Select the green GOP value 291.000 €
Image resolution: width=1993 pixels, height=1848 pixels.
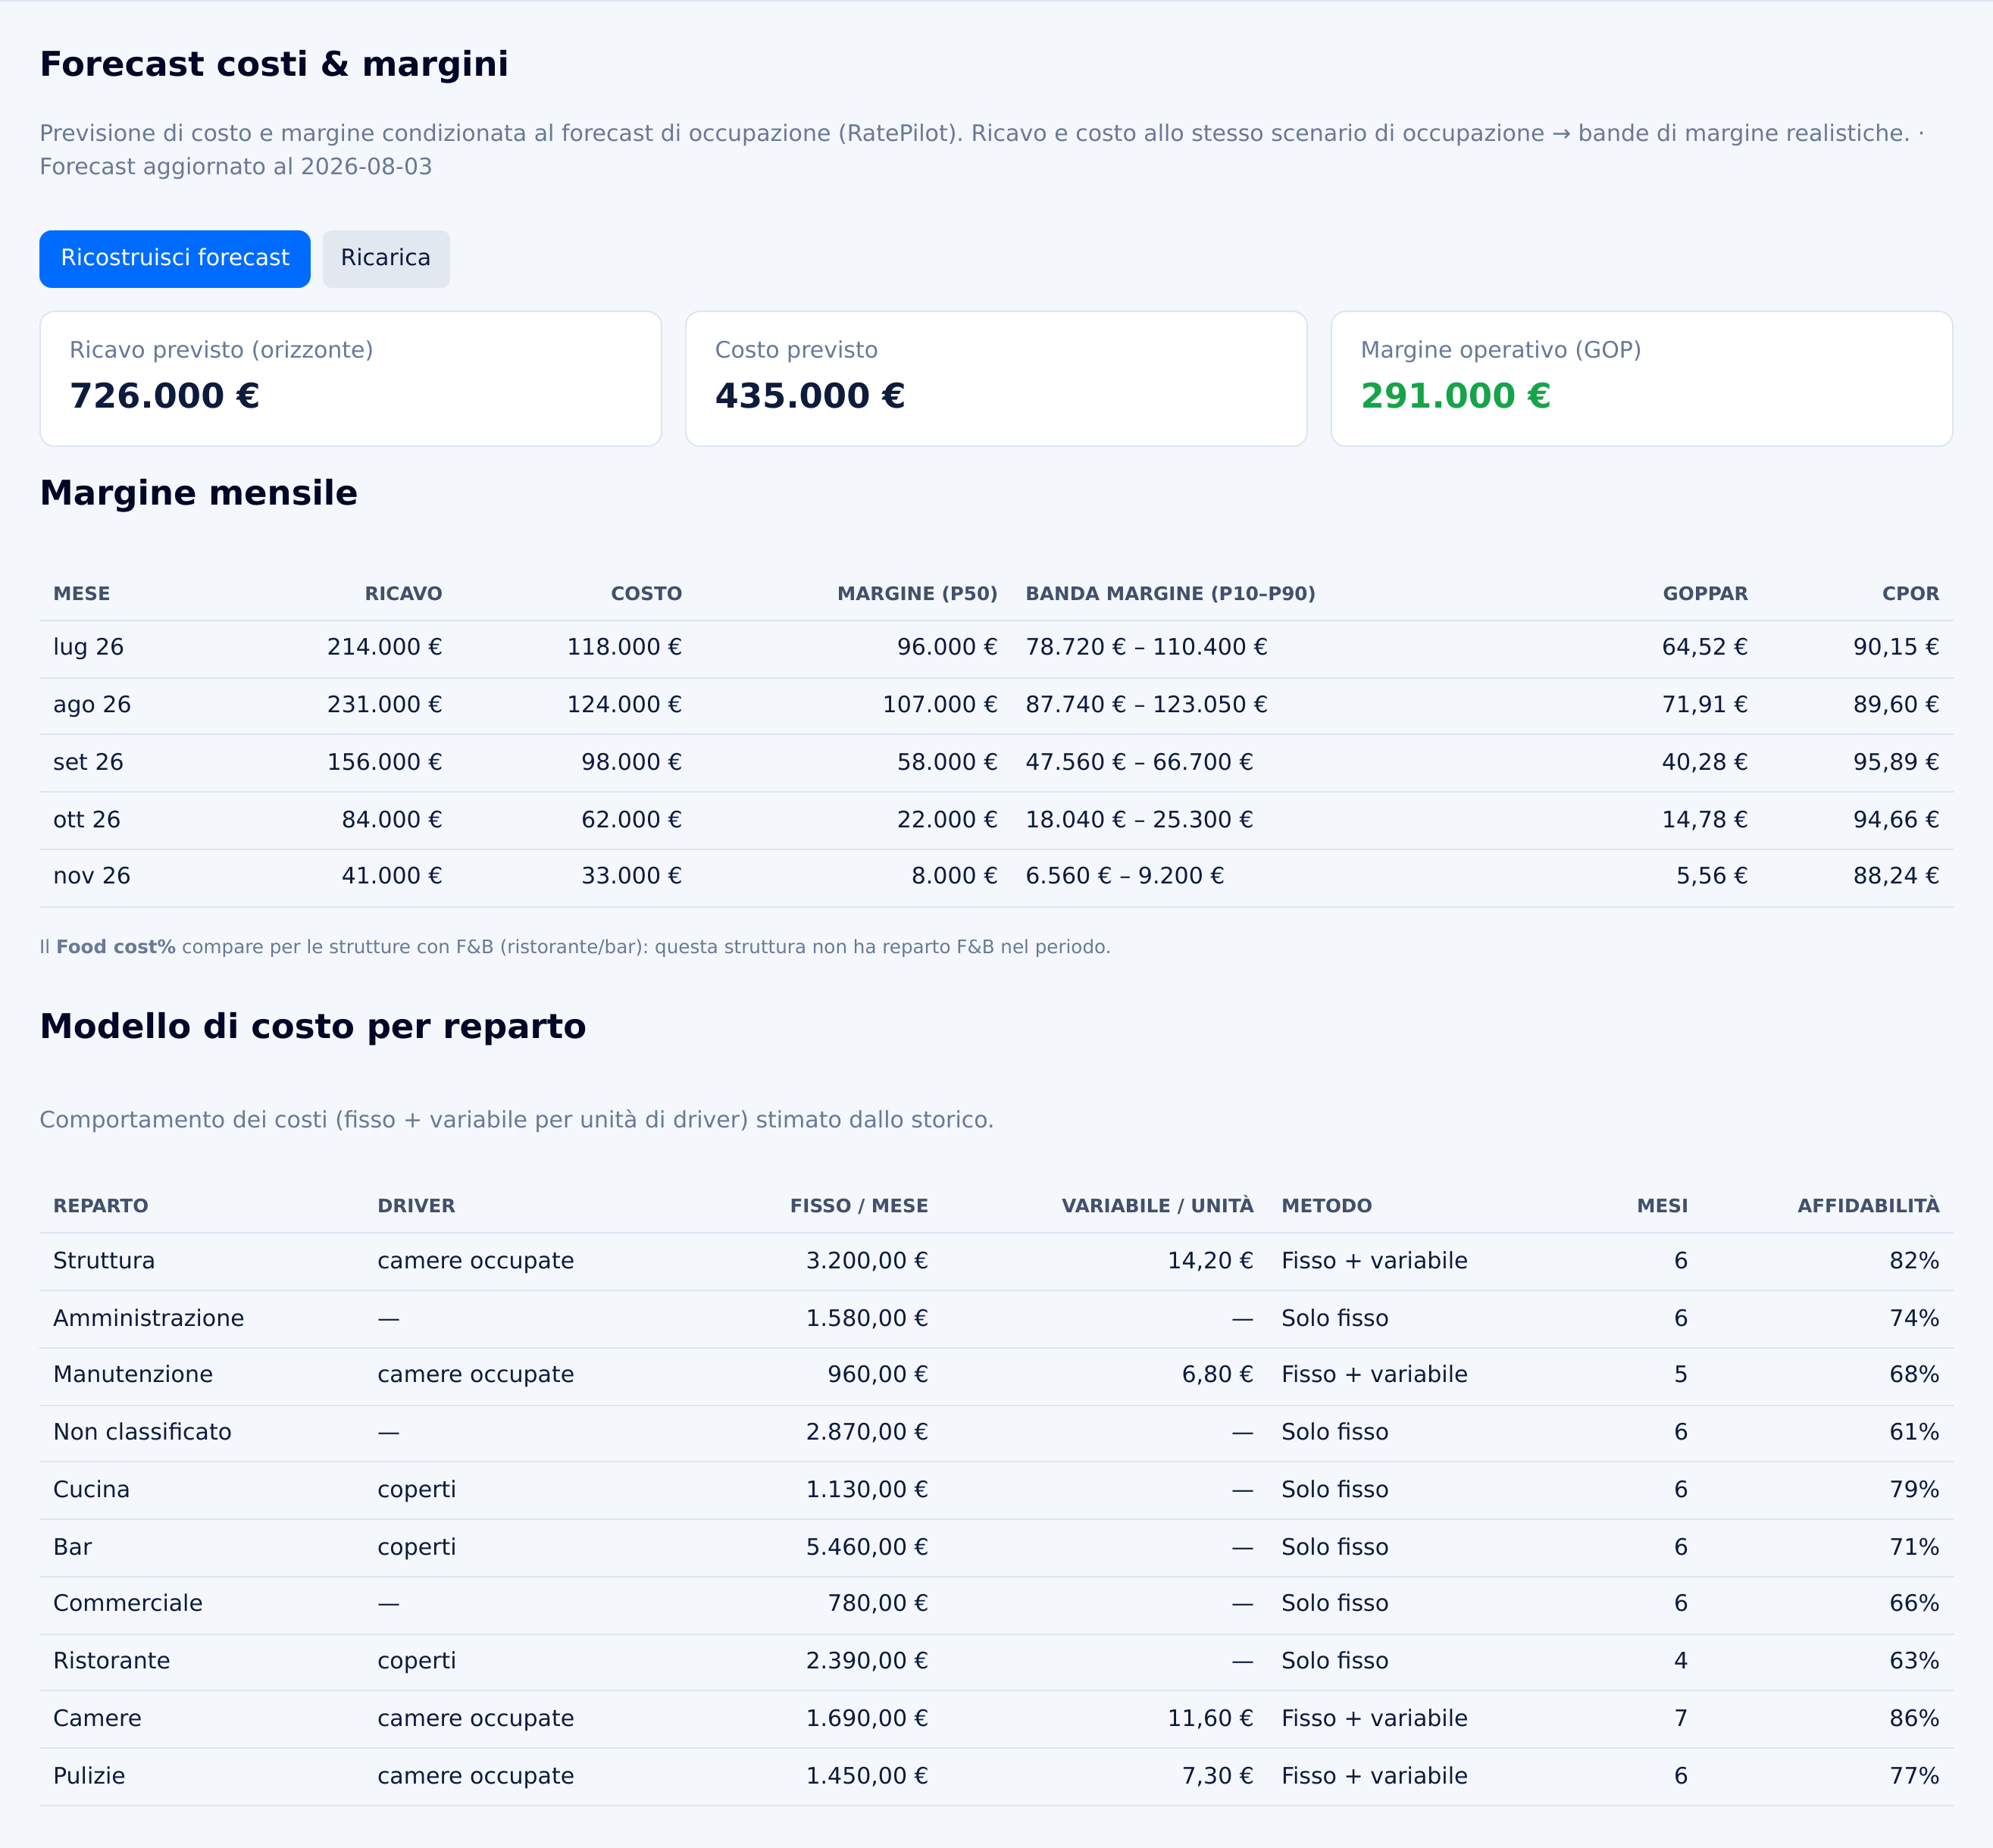(1456, 396)
